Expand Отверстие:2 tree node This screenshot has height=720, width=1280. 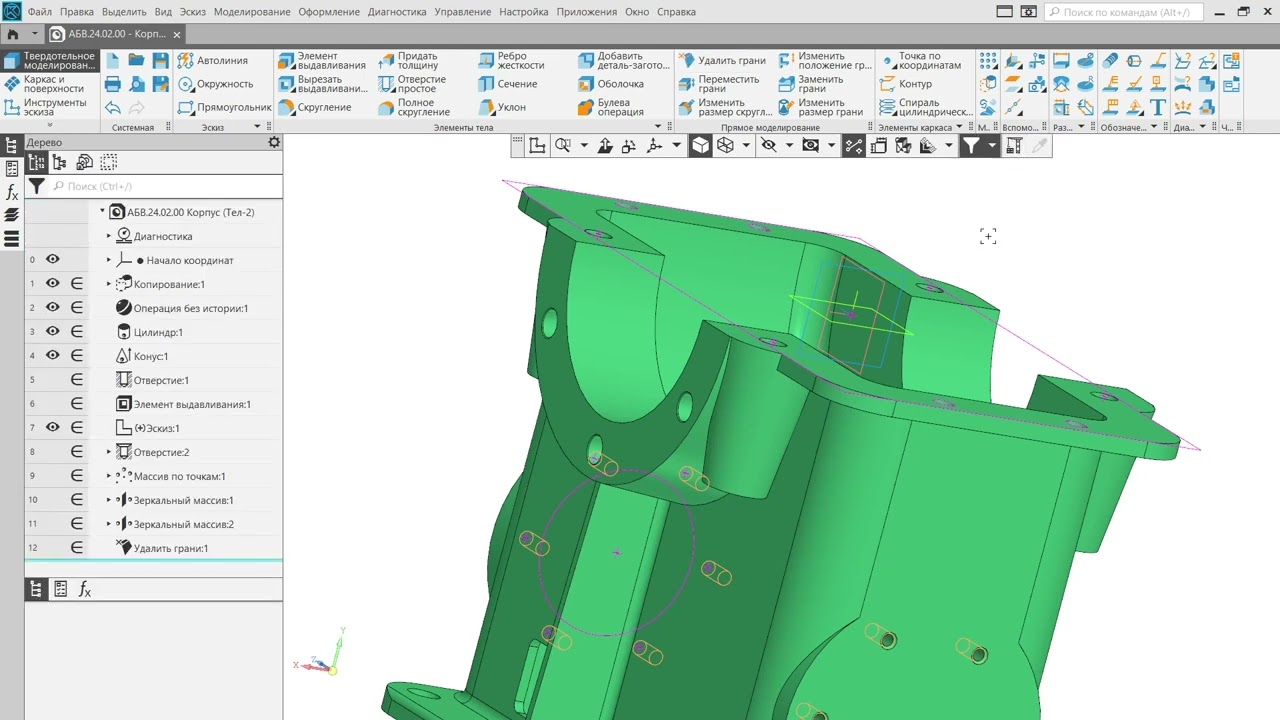point(109,452)
